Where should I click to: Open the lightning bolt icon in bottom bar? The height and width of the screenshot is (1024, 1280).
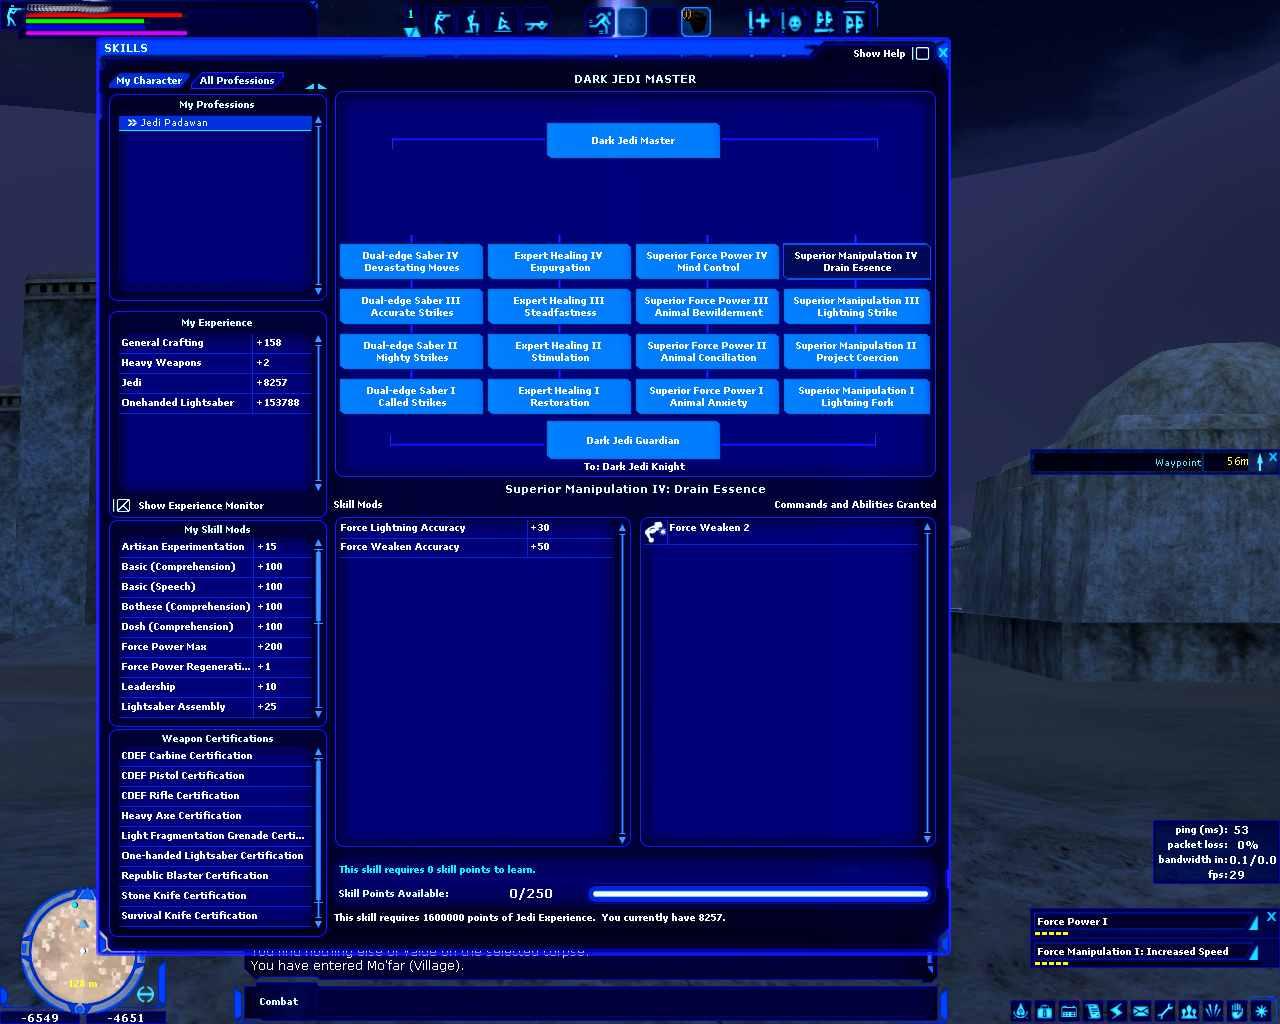click(x=1116, y=1011)
